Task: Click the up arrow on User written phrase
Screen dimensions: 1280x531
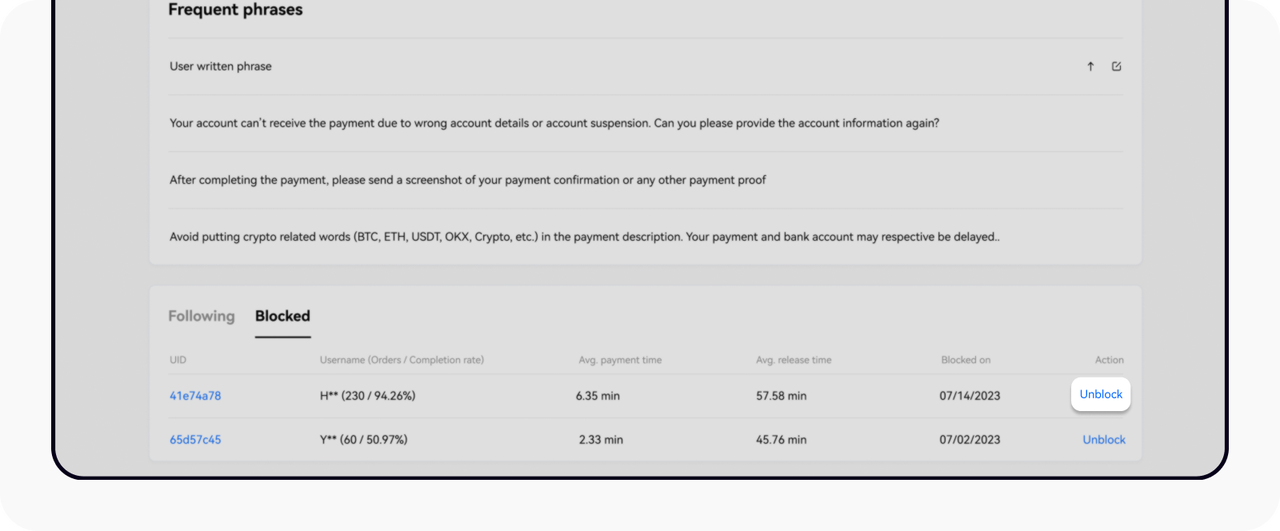Action: click(1090, 67)
